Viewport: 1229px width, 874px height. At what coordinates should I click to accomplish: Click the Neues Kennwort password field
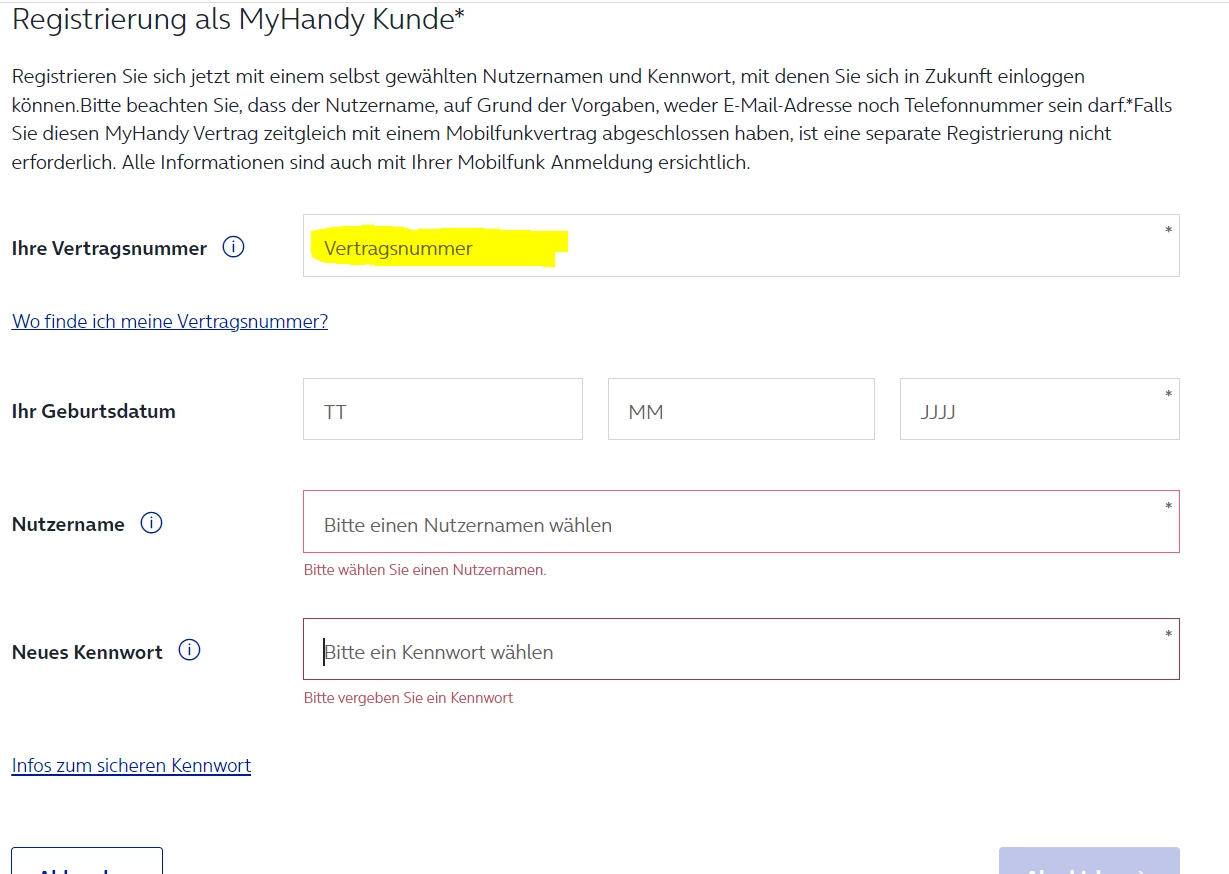741,649
